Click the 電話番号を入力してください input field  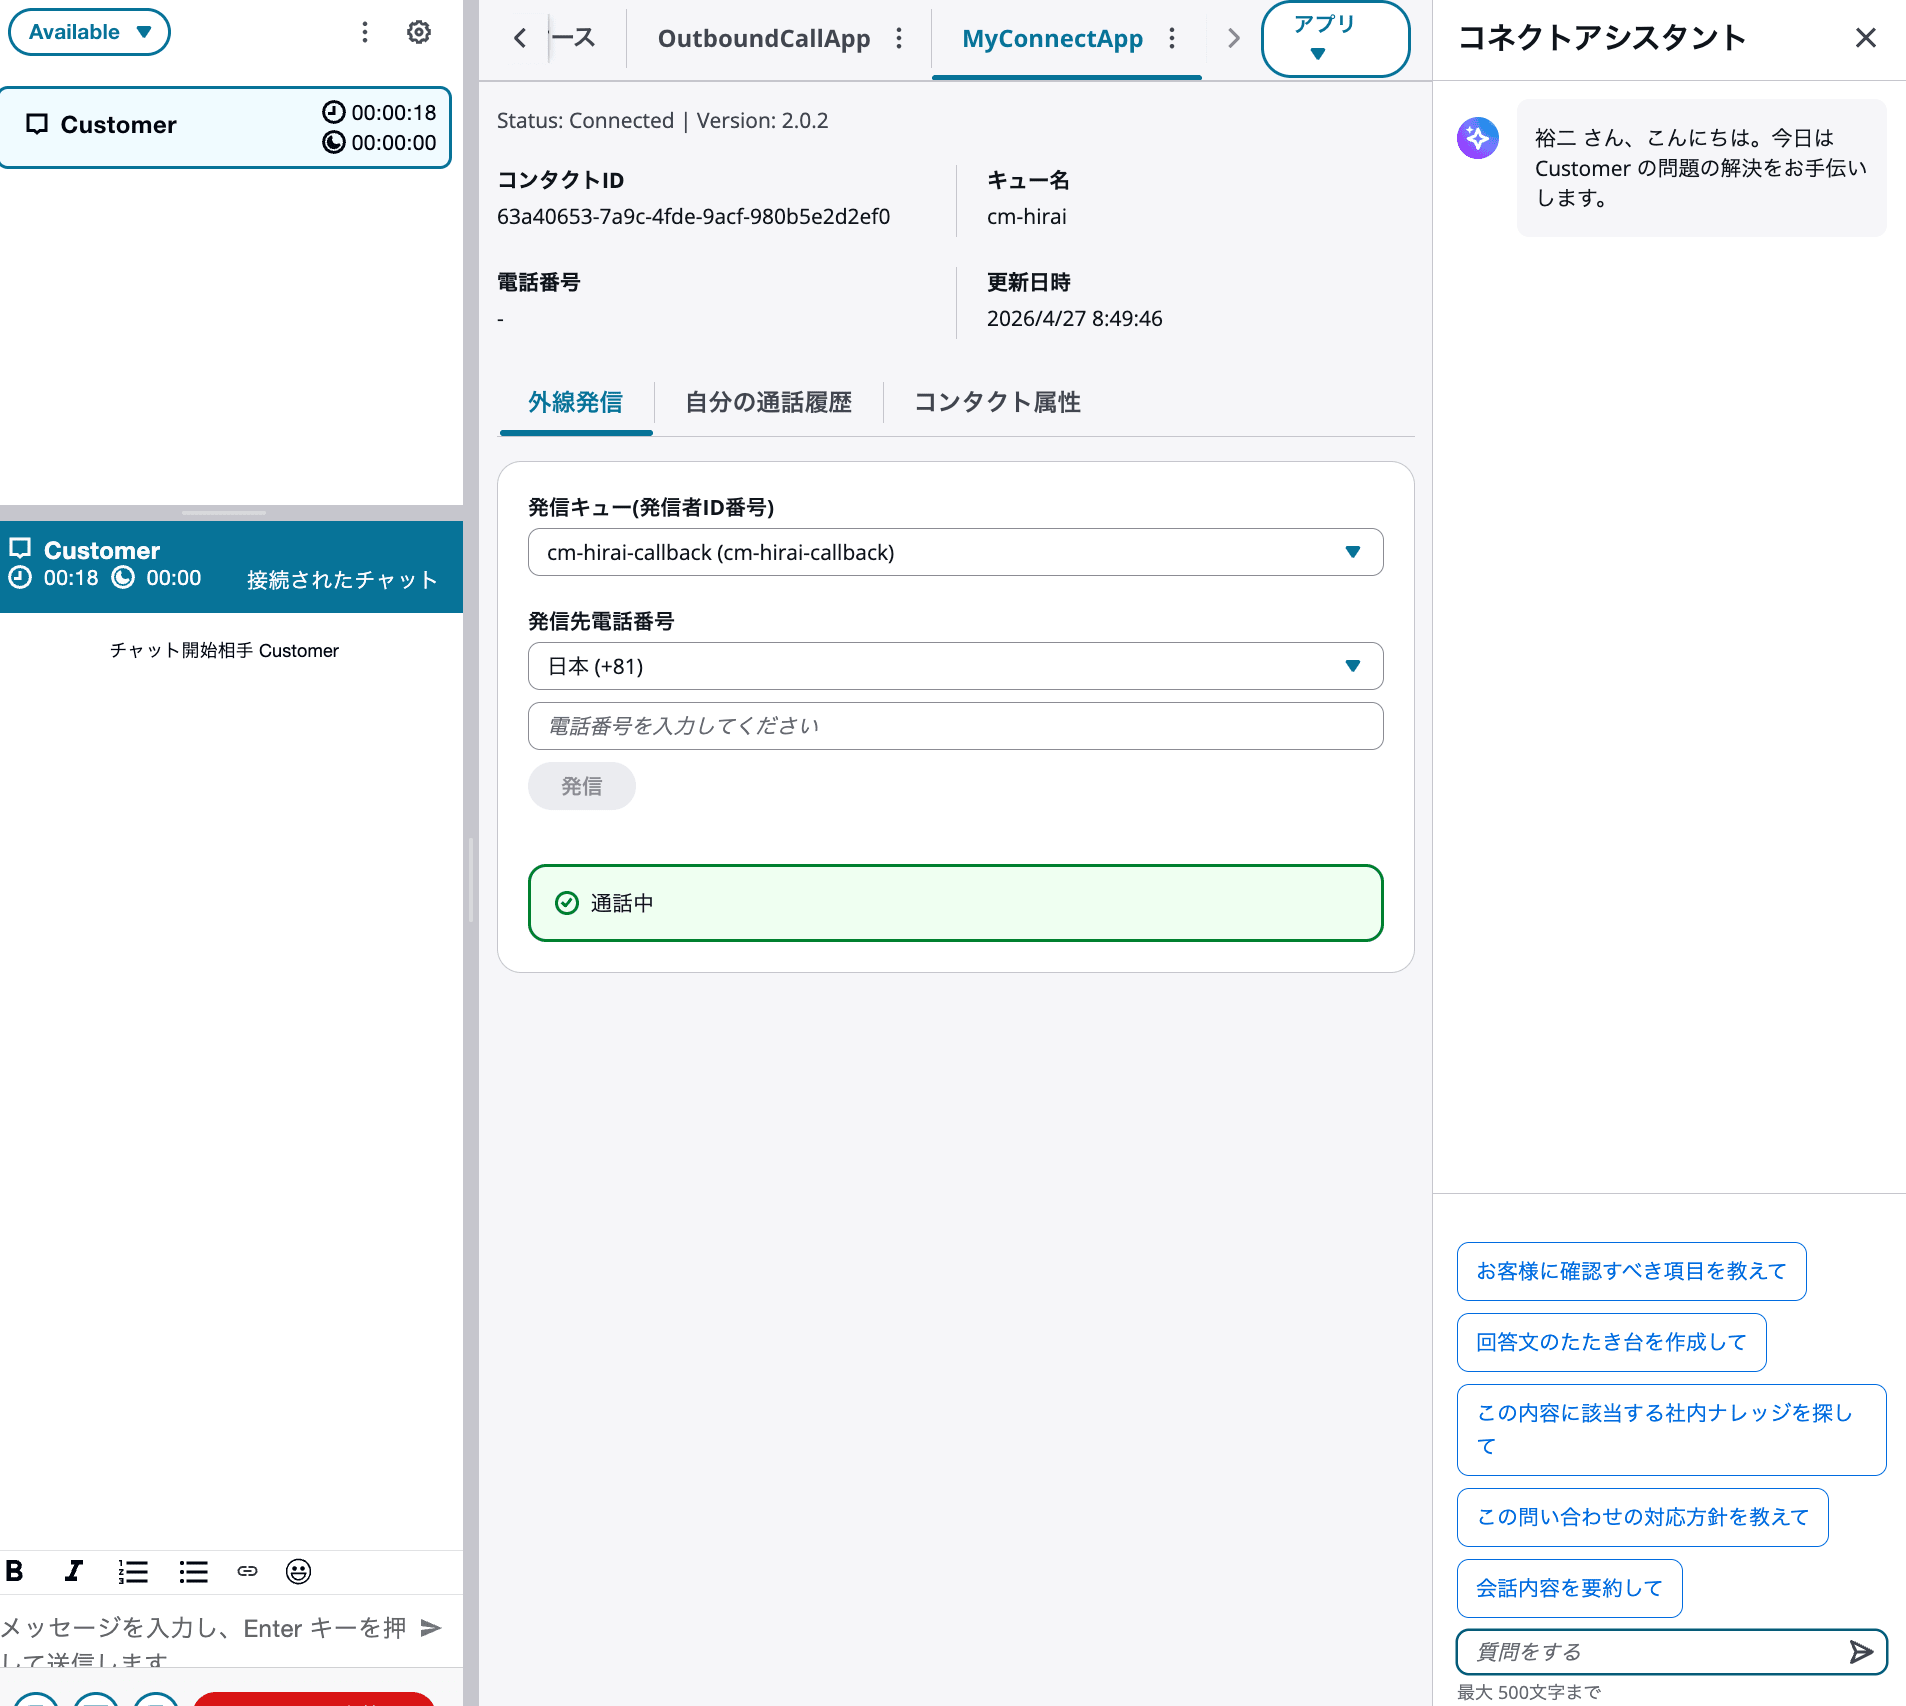coord(955,726)
